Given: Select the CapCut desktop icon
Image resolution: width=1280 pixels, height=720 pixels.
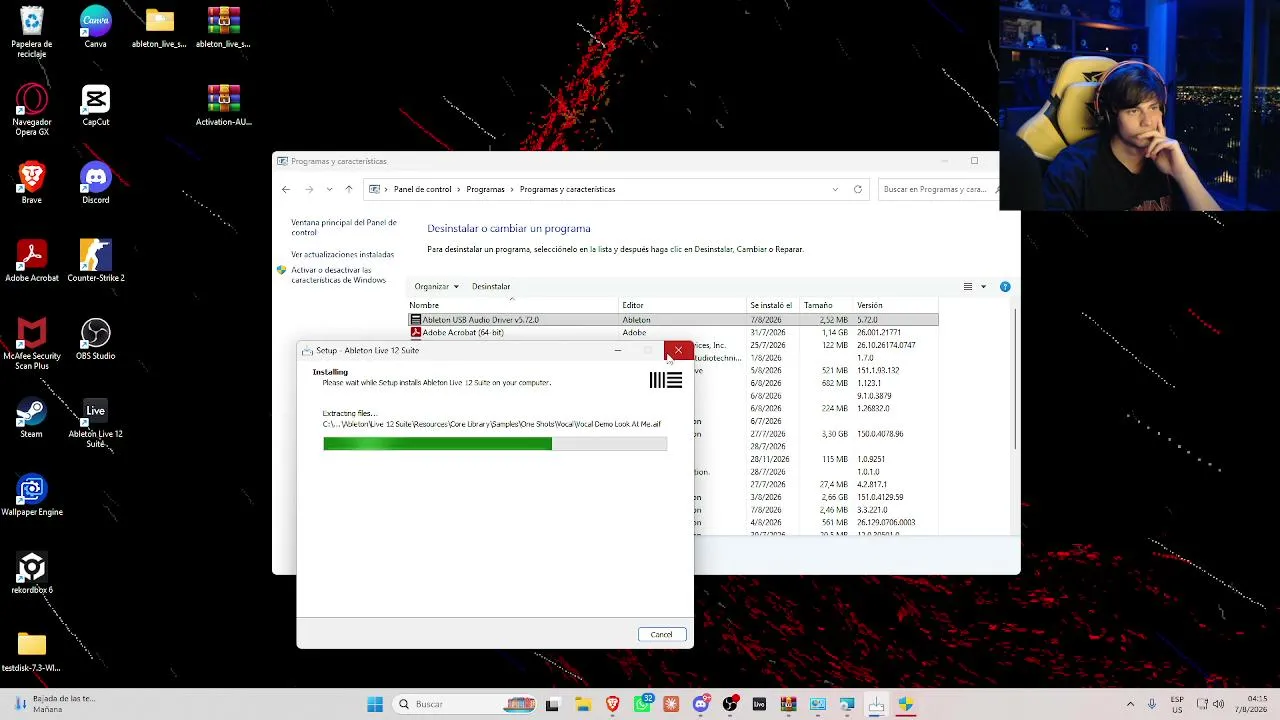Looking at the screenshot, I should coord(96,105).
